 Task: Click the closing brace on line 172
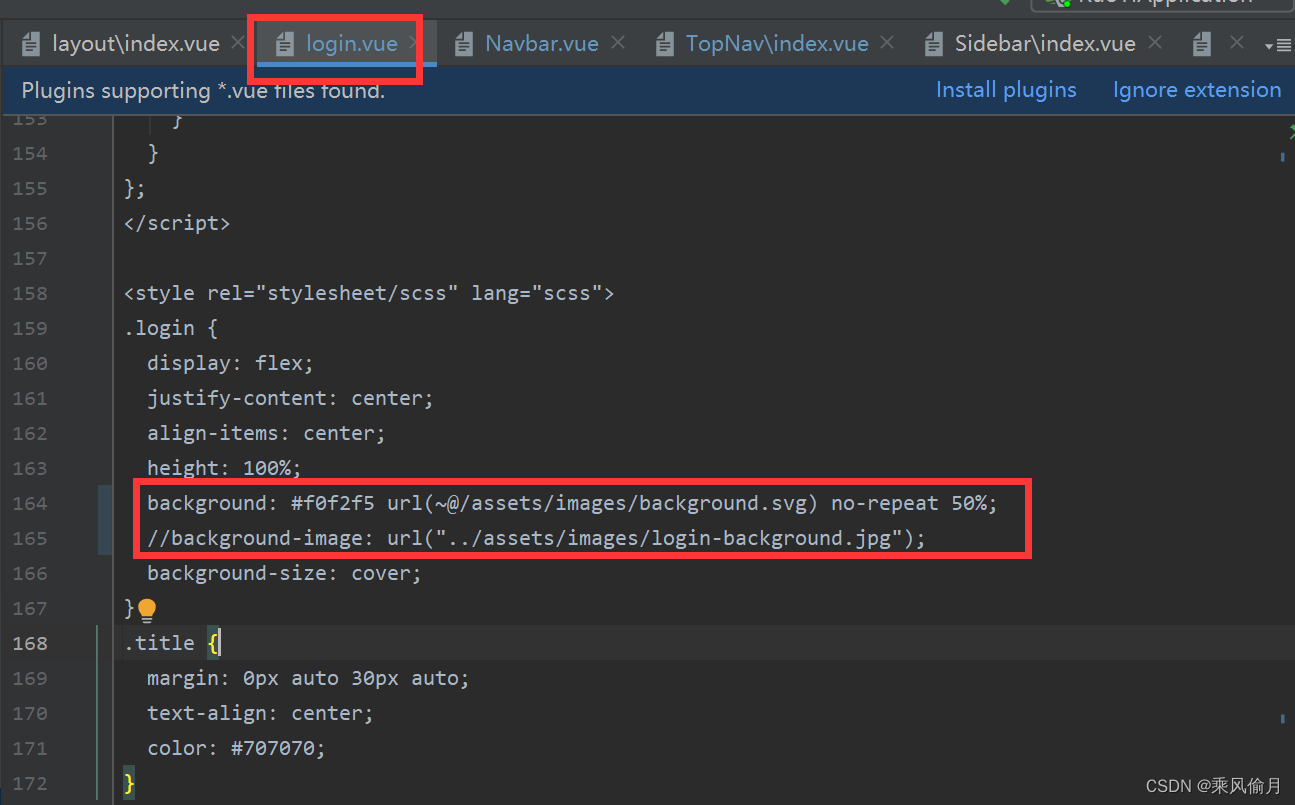(129, 783)
